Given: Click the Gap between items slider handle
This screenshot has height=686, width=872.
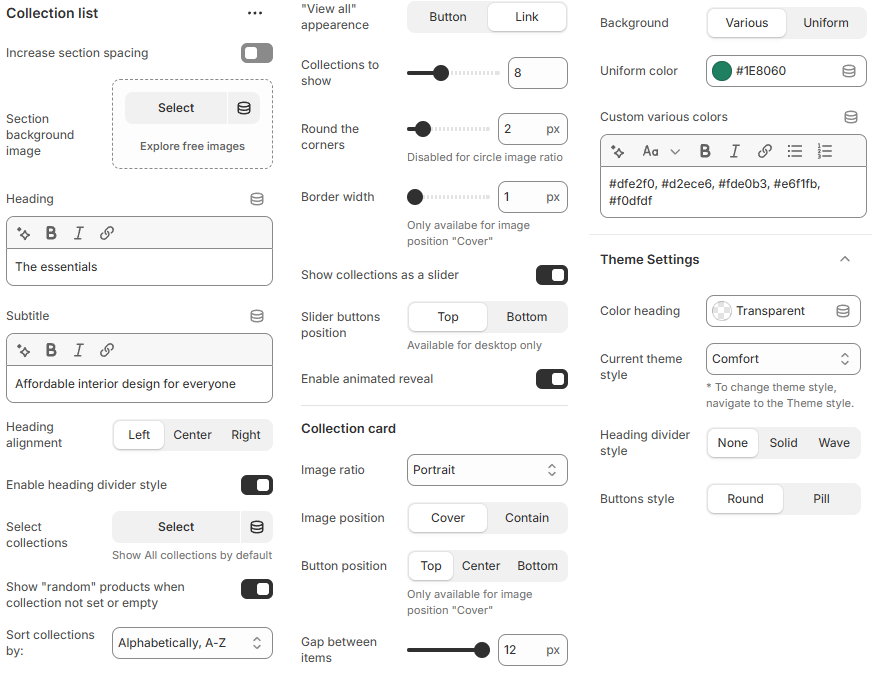Looking at the screenshot, I should coord(482,650).
